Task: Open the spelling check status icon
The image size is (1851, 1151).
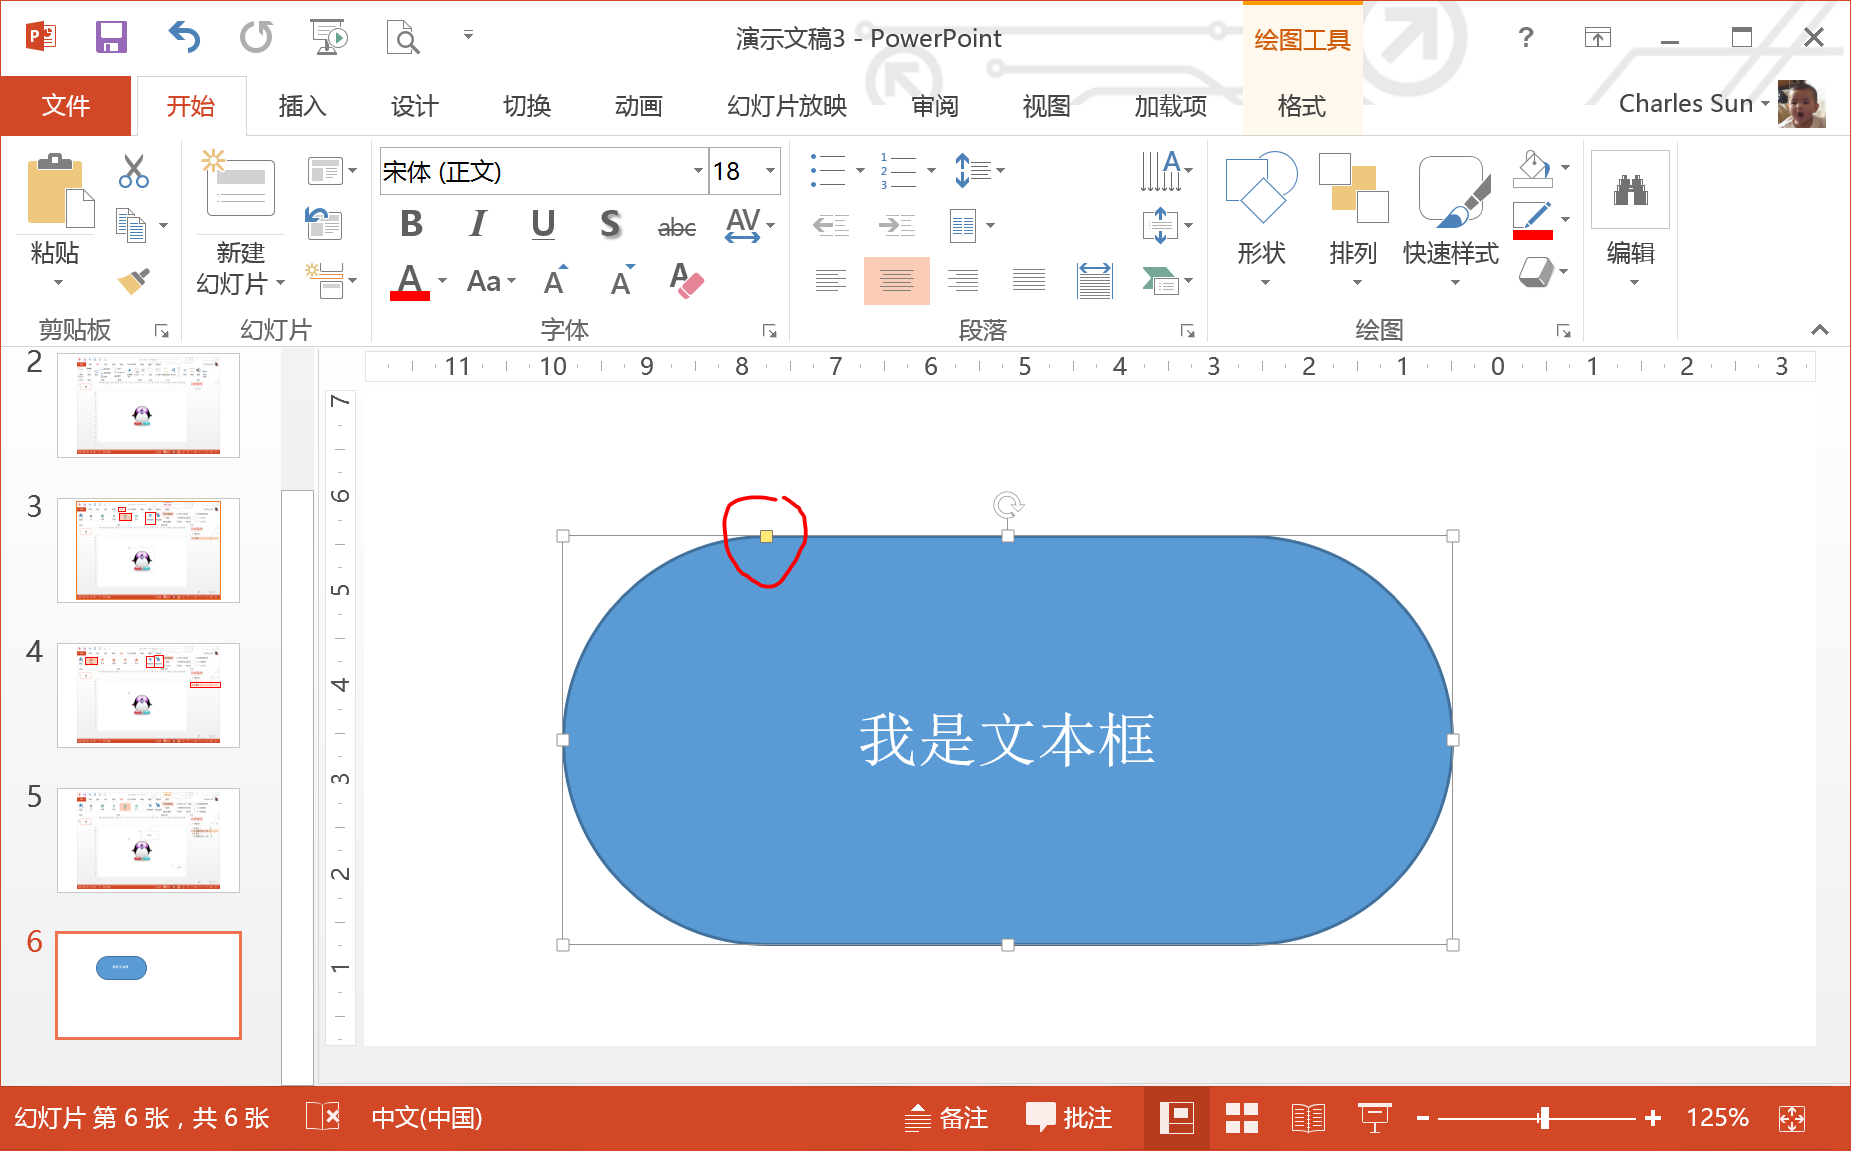Action: click(323, 1117)
